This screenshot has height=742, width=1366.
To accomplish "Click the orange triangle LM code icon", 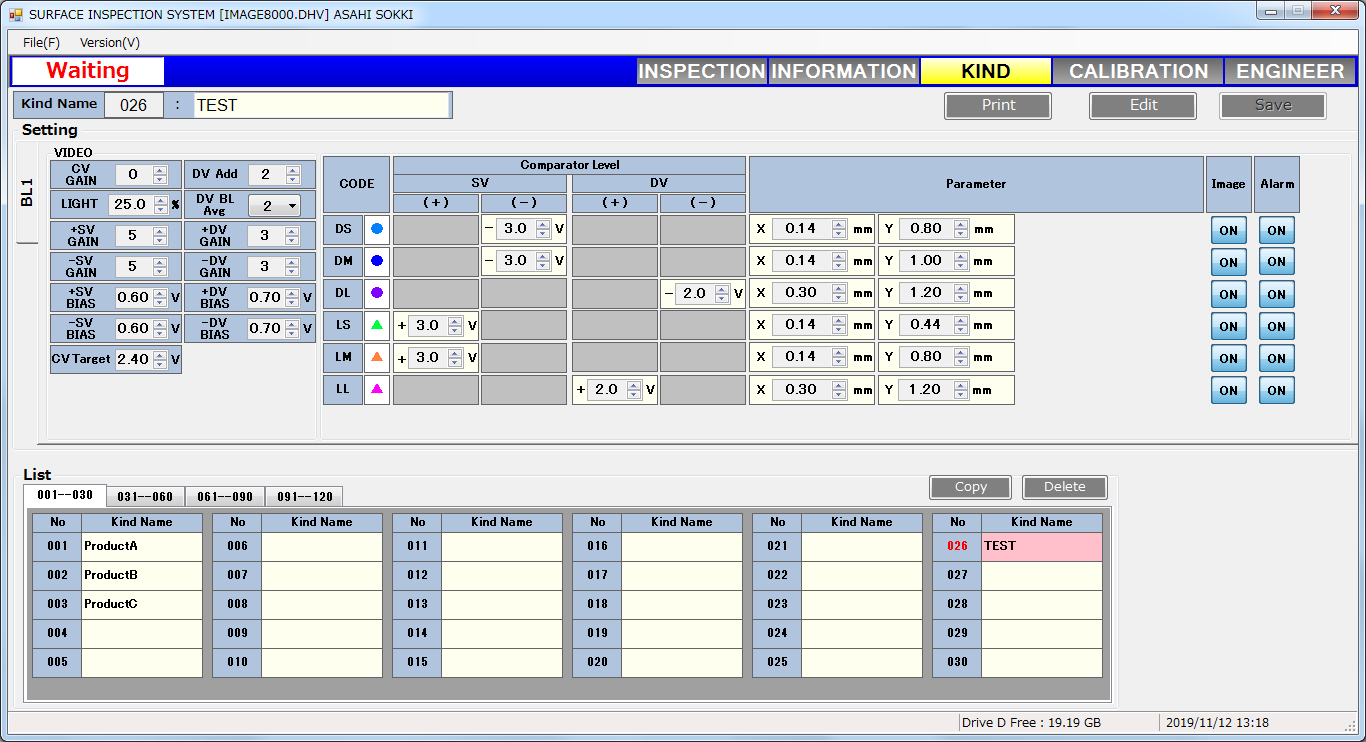I will pos(376,357).
